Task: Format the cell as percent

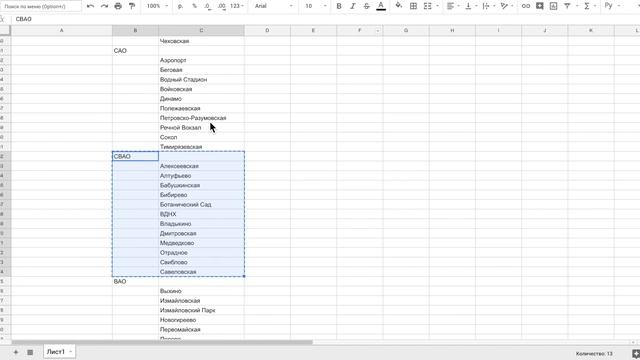Action: pos(194,6)
